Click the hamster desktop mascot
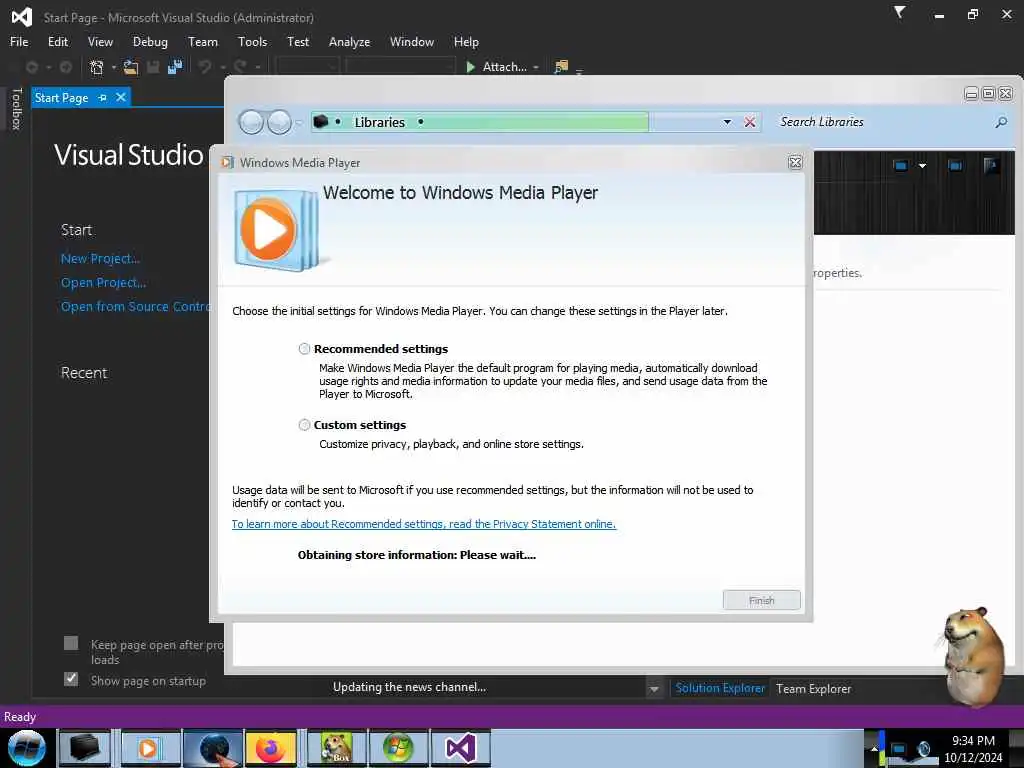 point(972,656)
